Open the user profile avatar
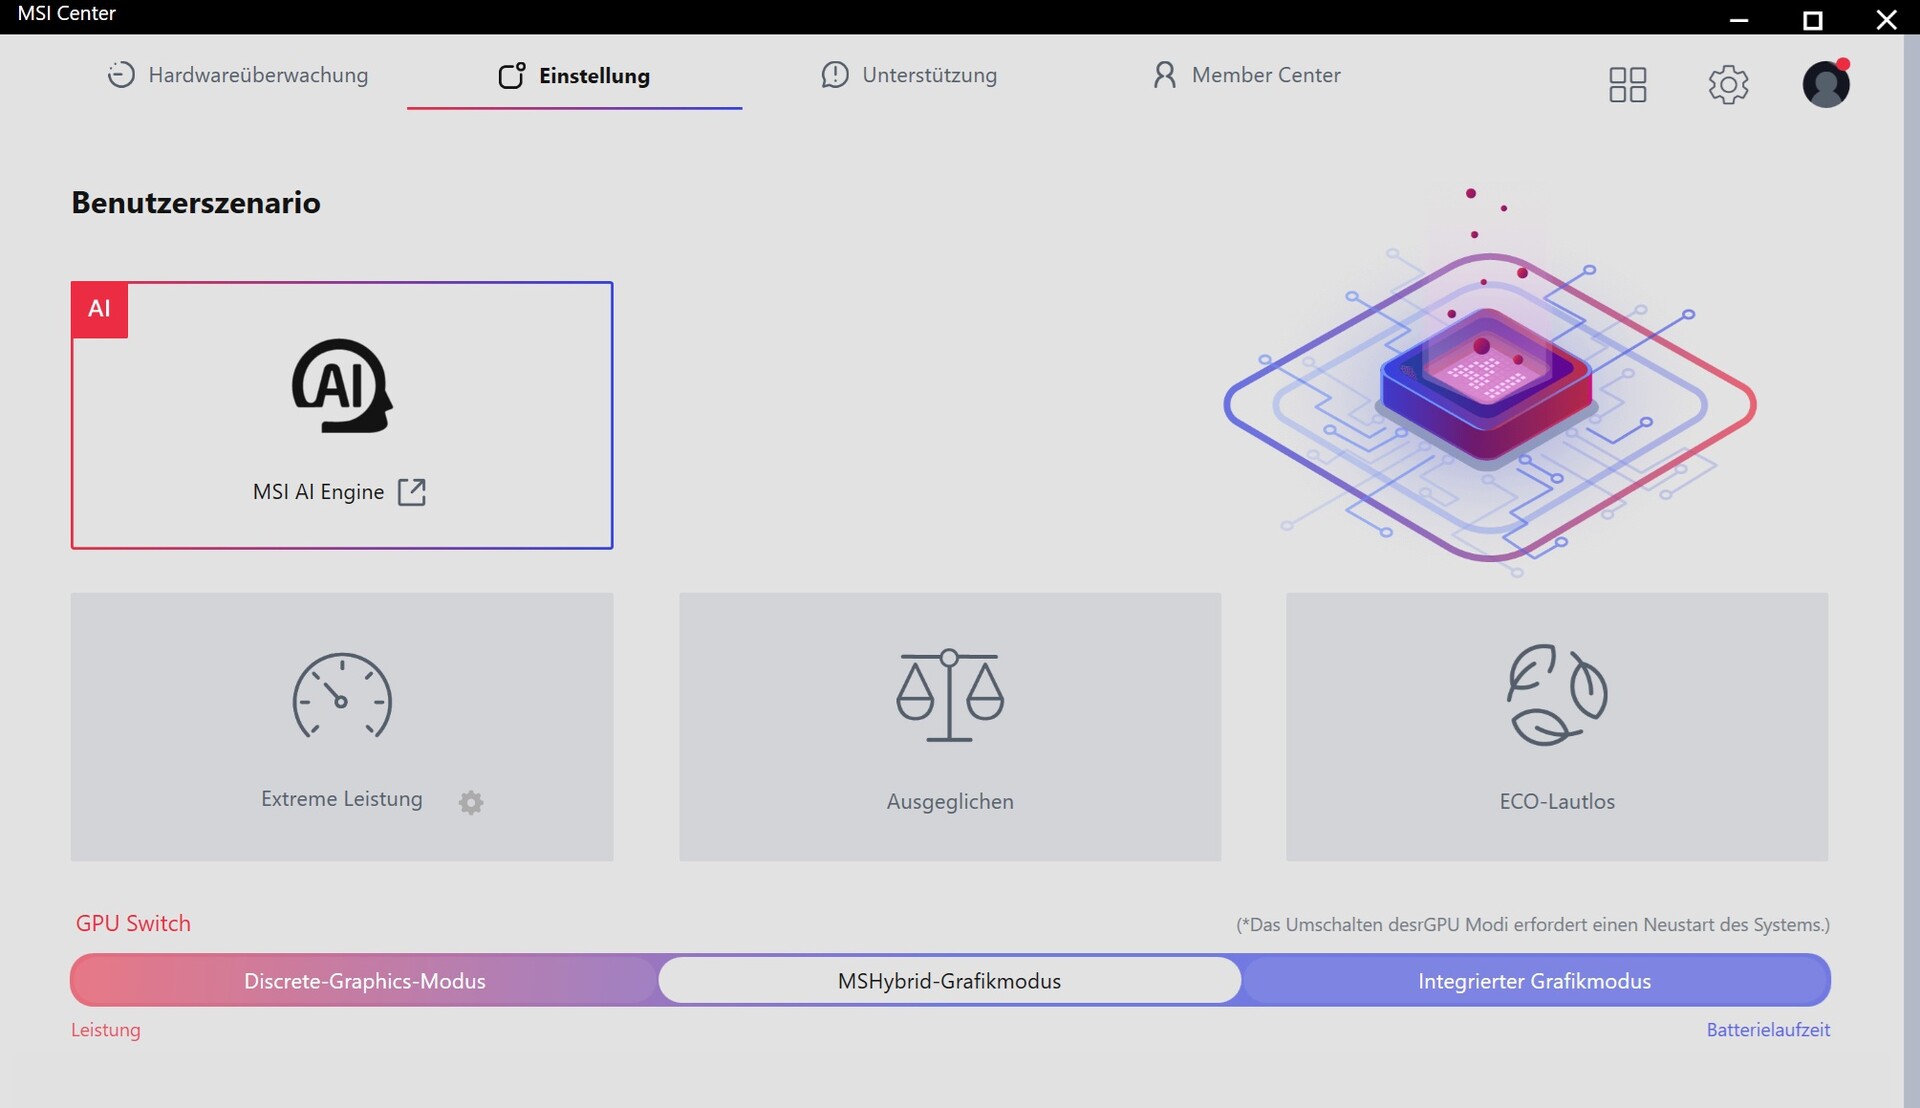Viewport: 1920px width, 1108px height. 1825,84
